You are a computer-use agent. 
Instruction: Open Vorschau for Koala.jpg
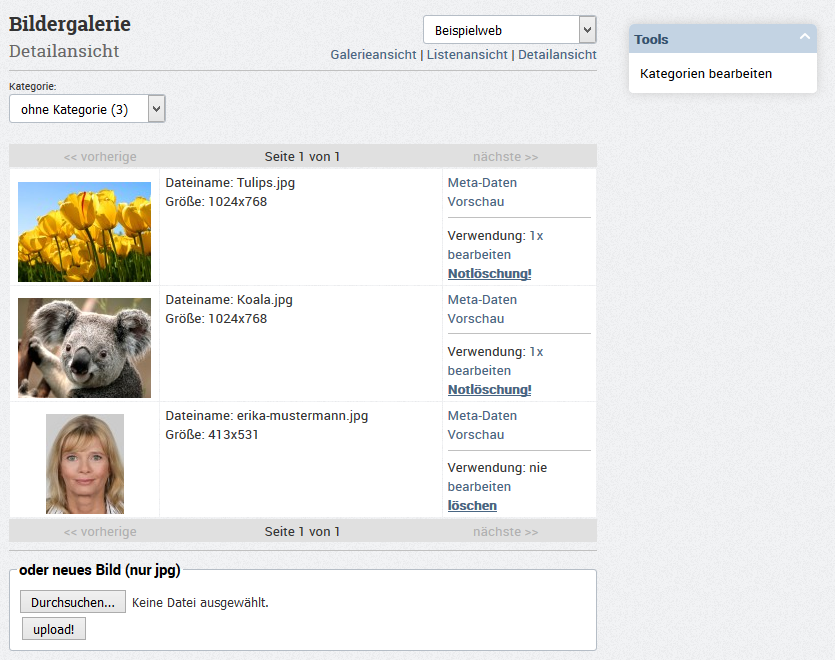coord(476,319)
